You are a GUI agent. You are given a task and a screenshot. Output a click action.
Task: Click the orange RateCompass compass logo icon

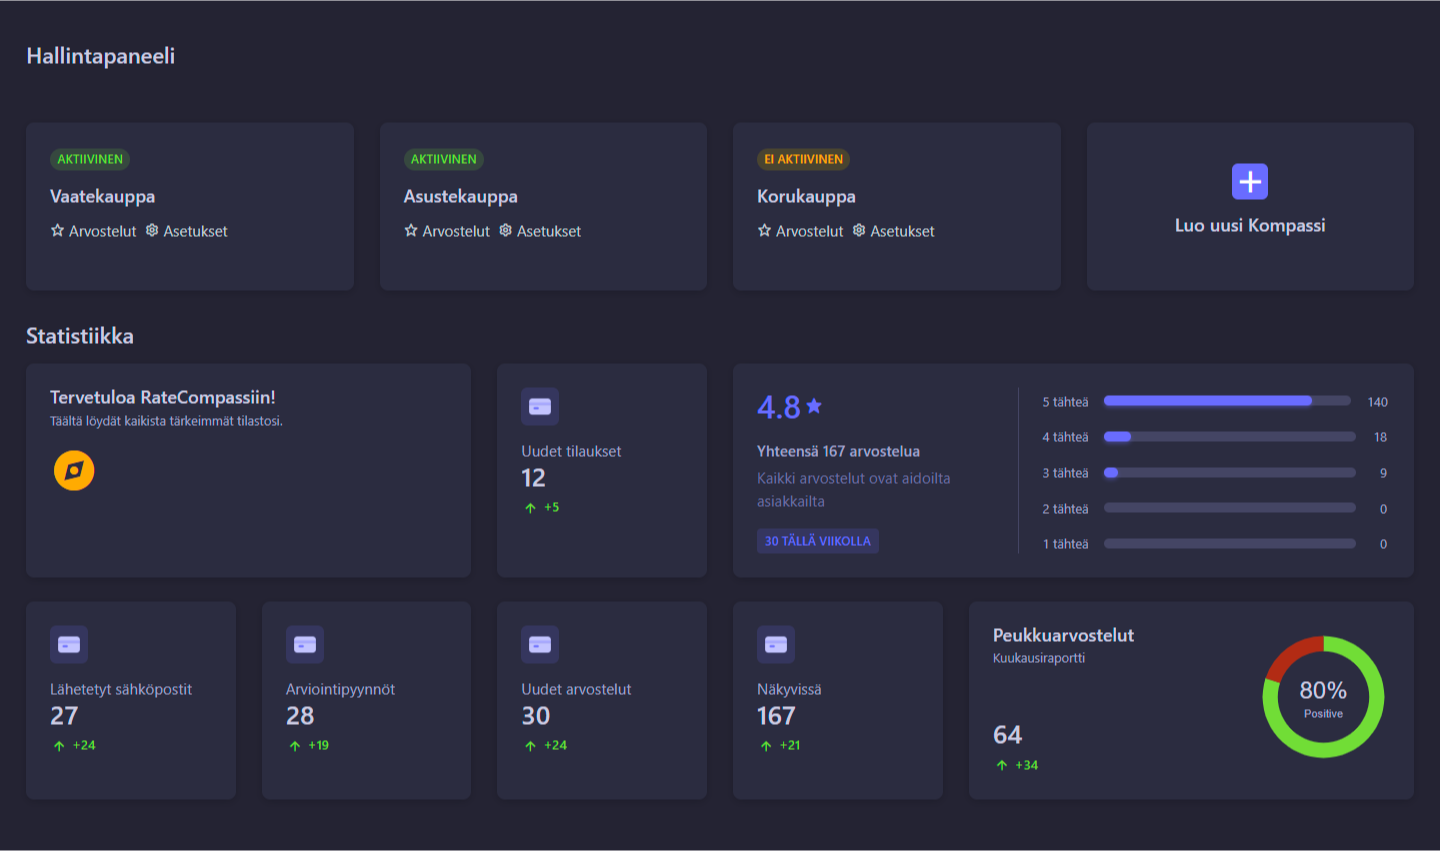(73, 468)
